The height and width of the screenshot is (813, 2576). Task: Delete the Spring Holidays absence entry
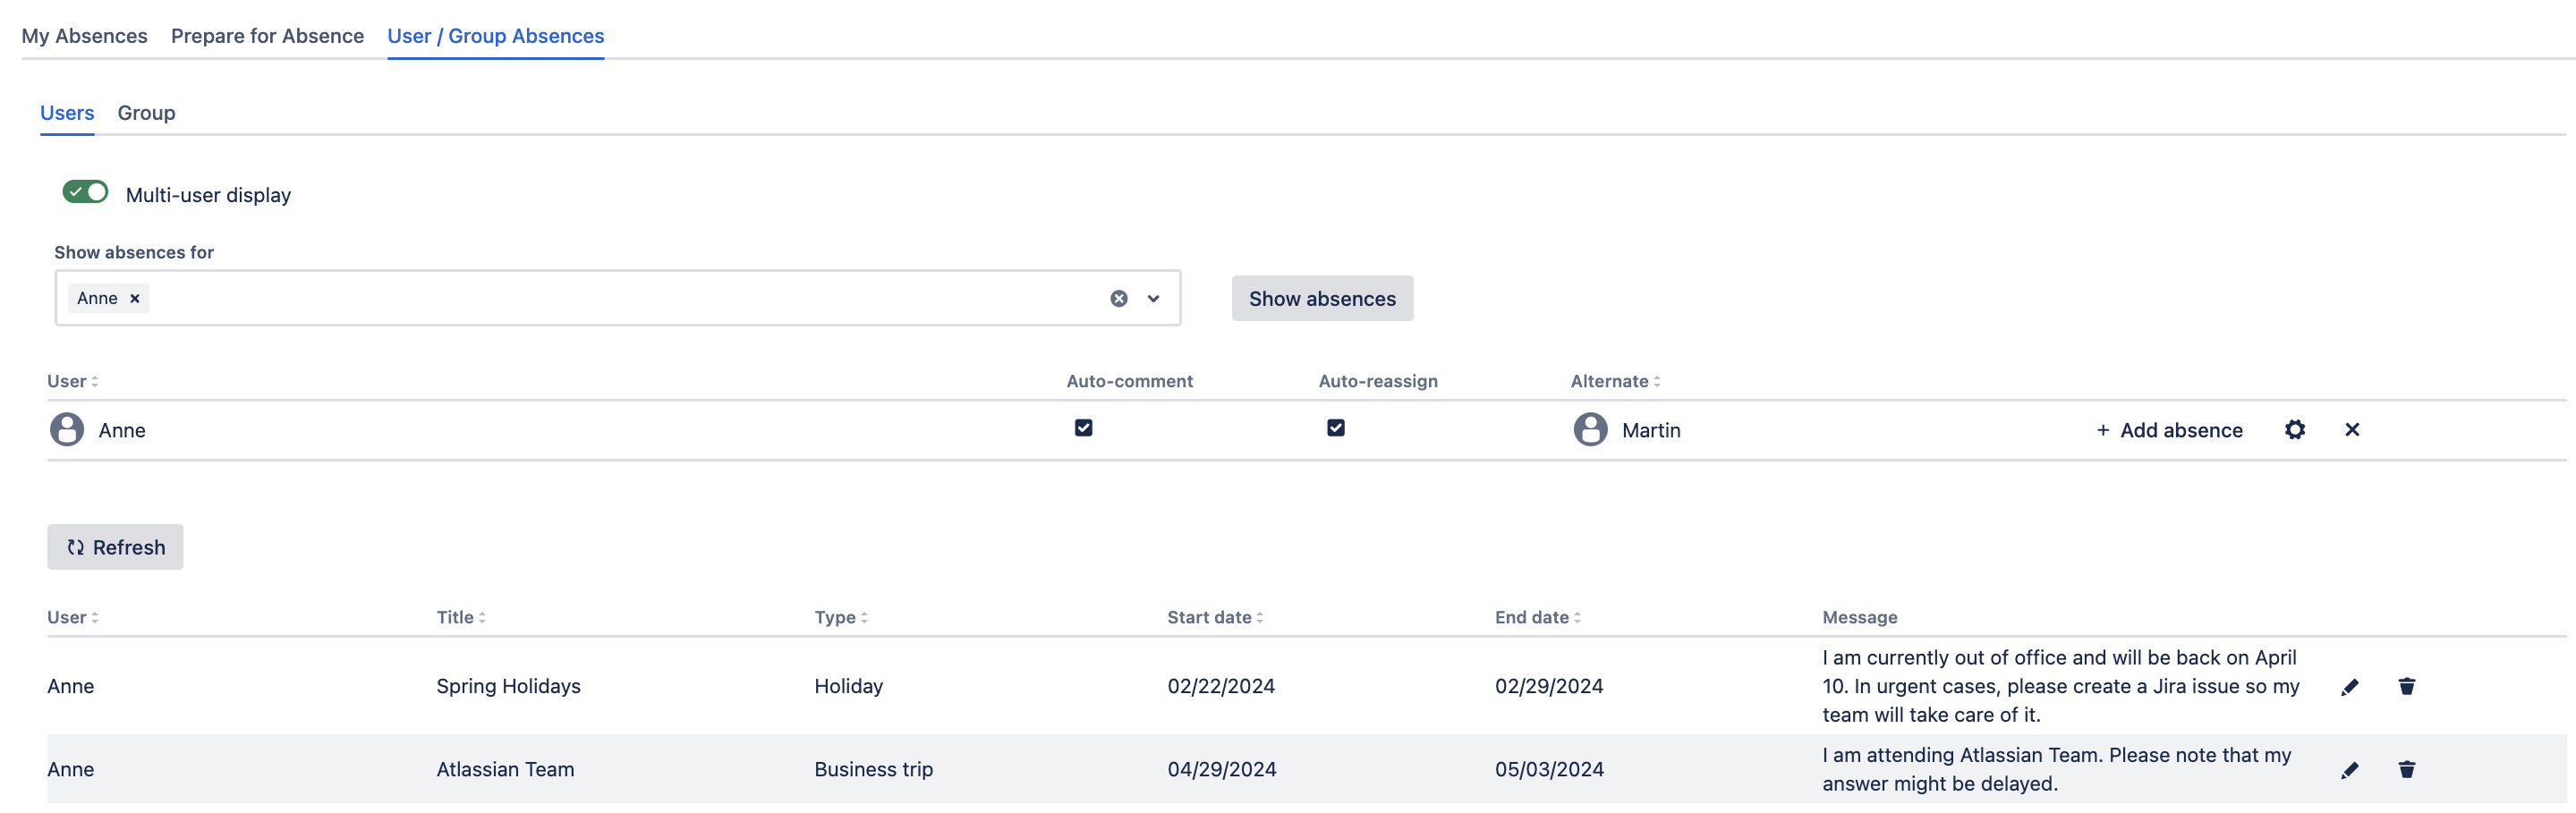(2406, 686)
